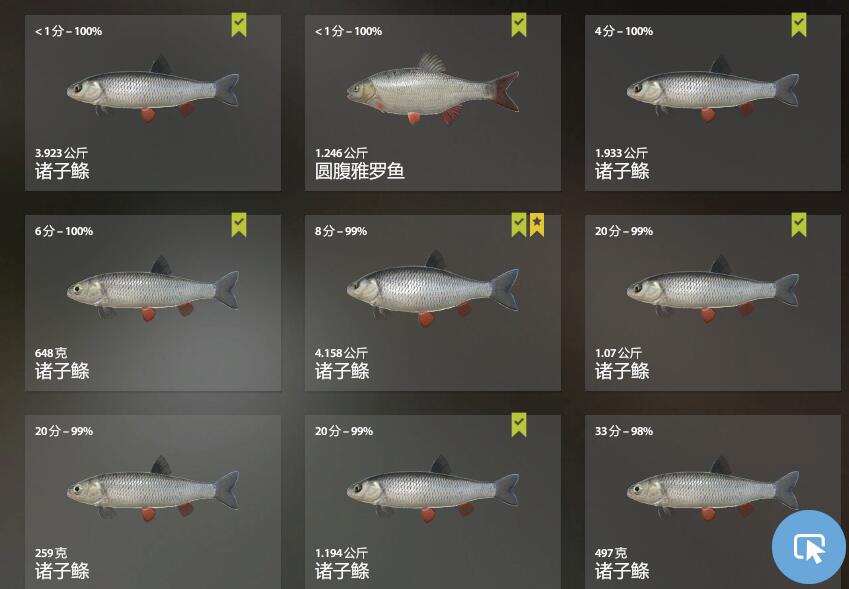Click the green checkmark on the 4.158 公斤 card
The height and width of the screenshot is (589, 849).
click(x=519, y=225)
